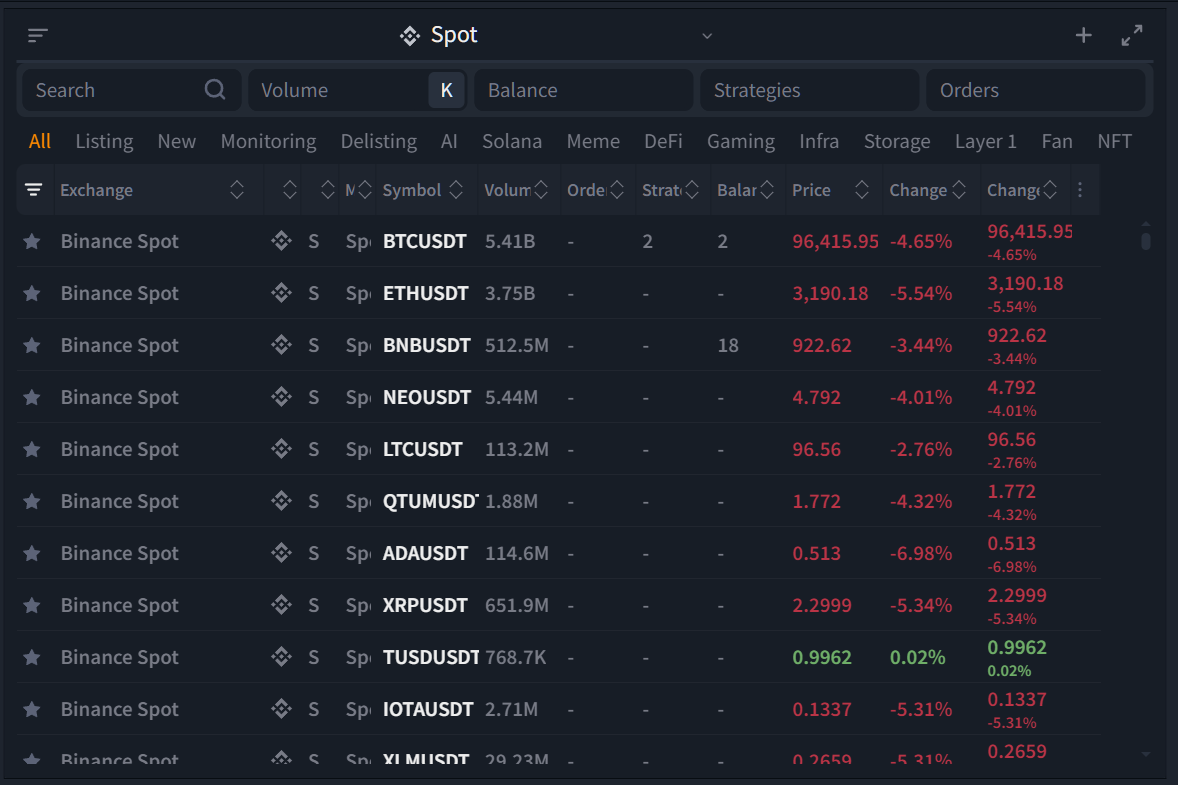Click the XRPUSDT price 2.2999

(x=822, y=605)
